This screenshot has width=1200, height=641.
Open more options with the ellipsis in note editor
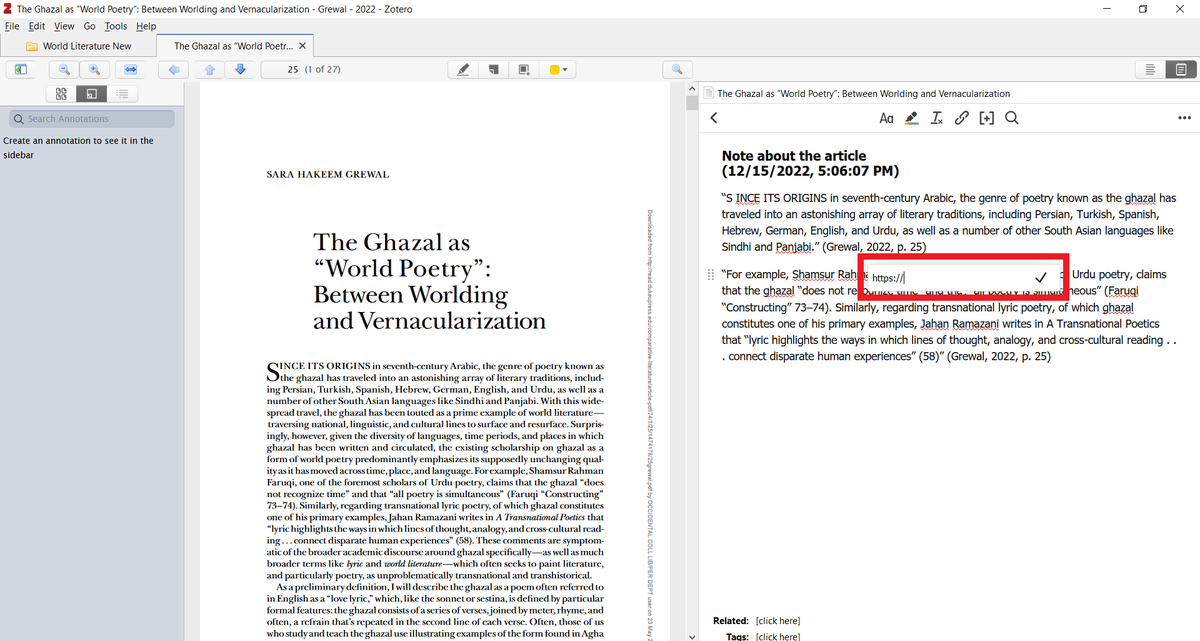[1184, 117]
